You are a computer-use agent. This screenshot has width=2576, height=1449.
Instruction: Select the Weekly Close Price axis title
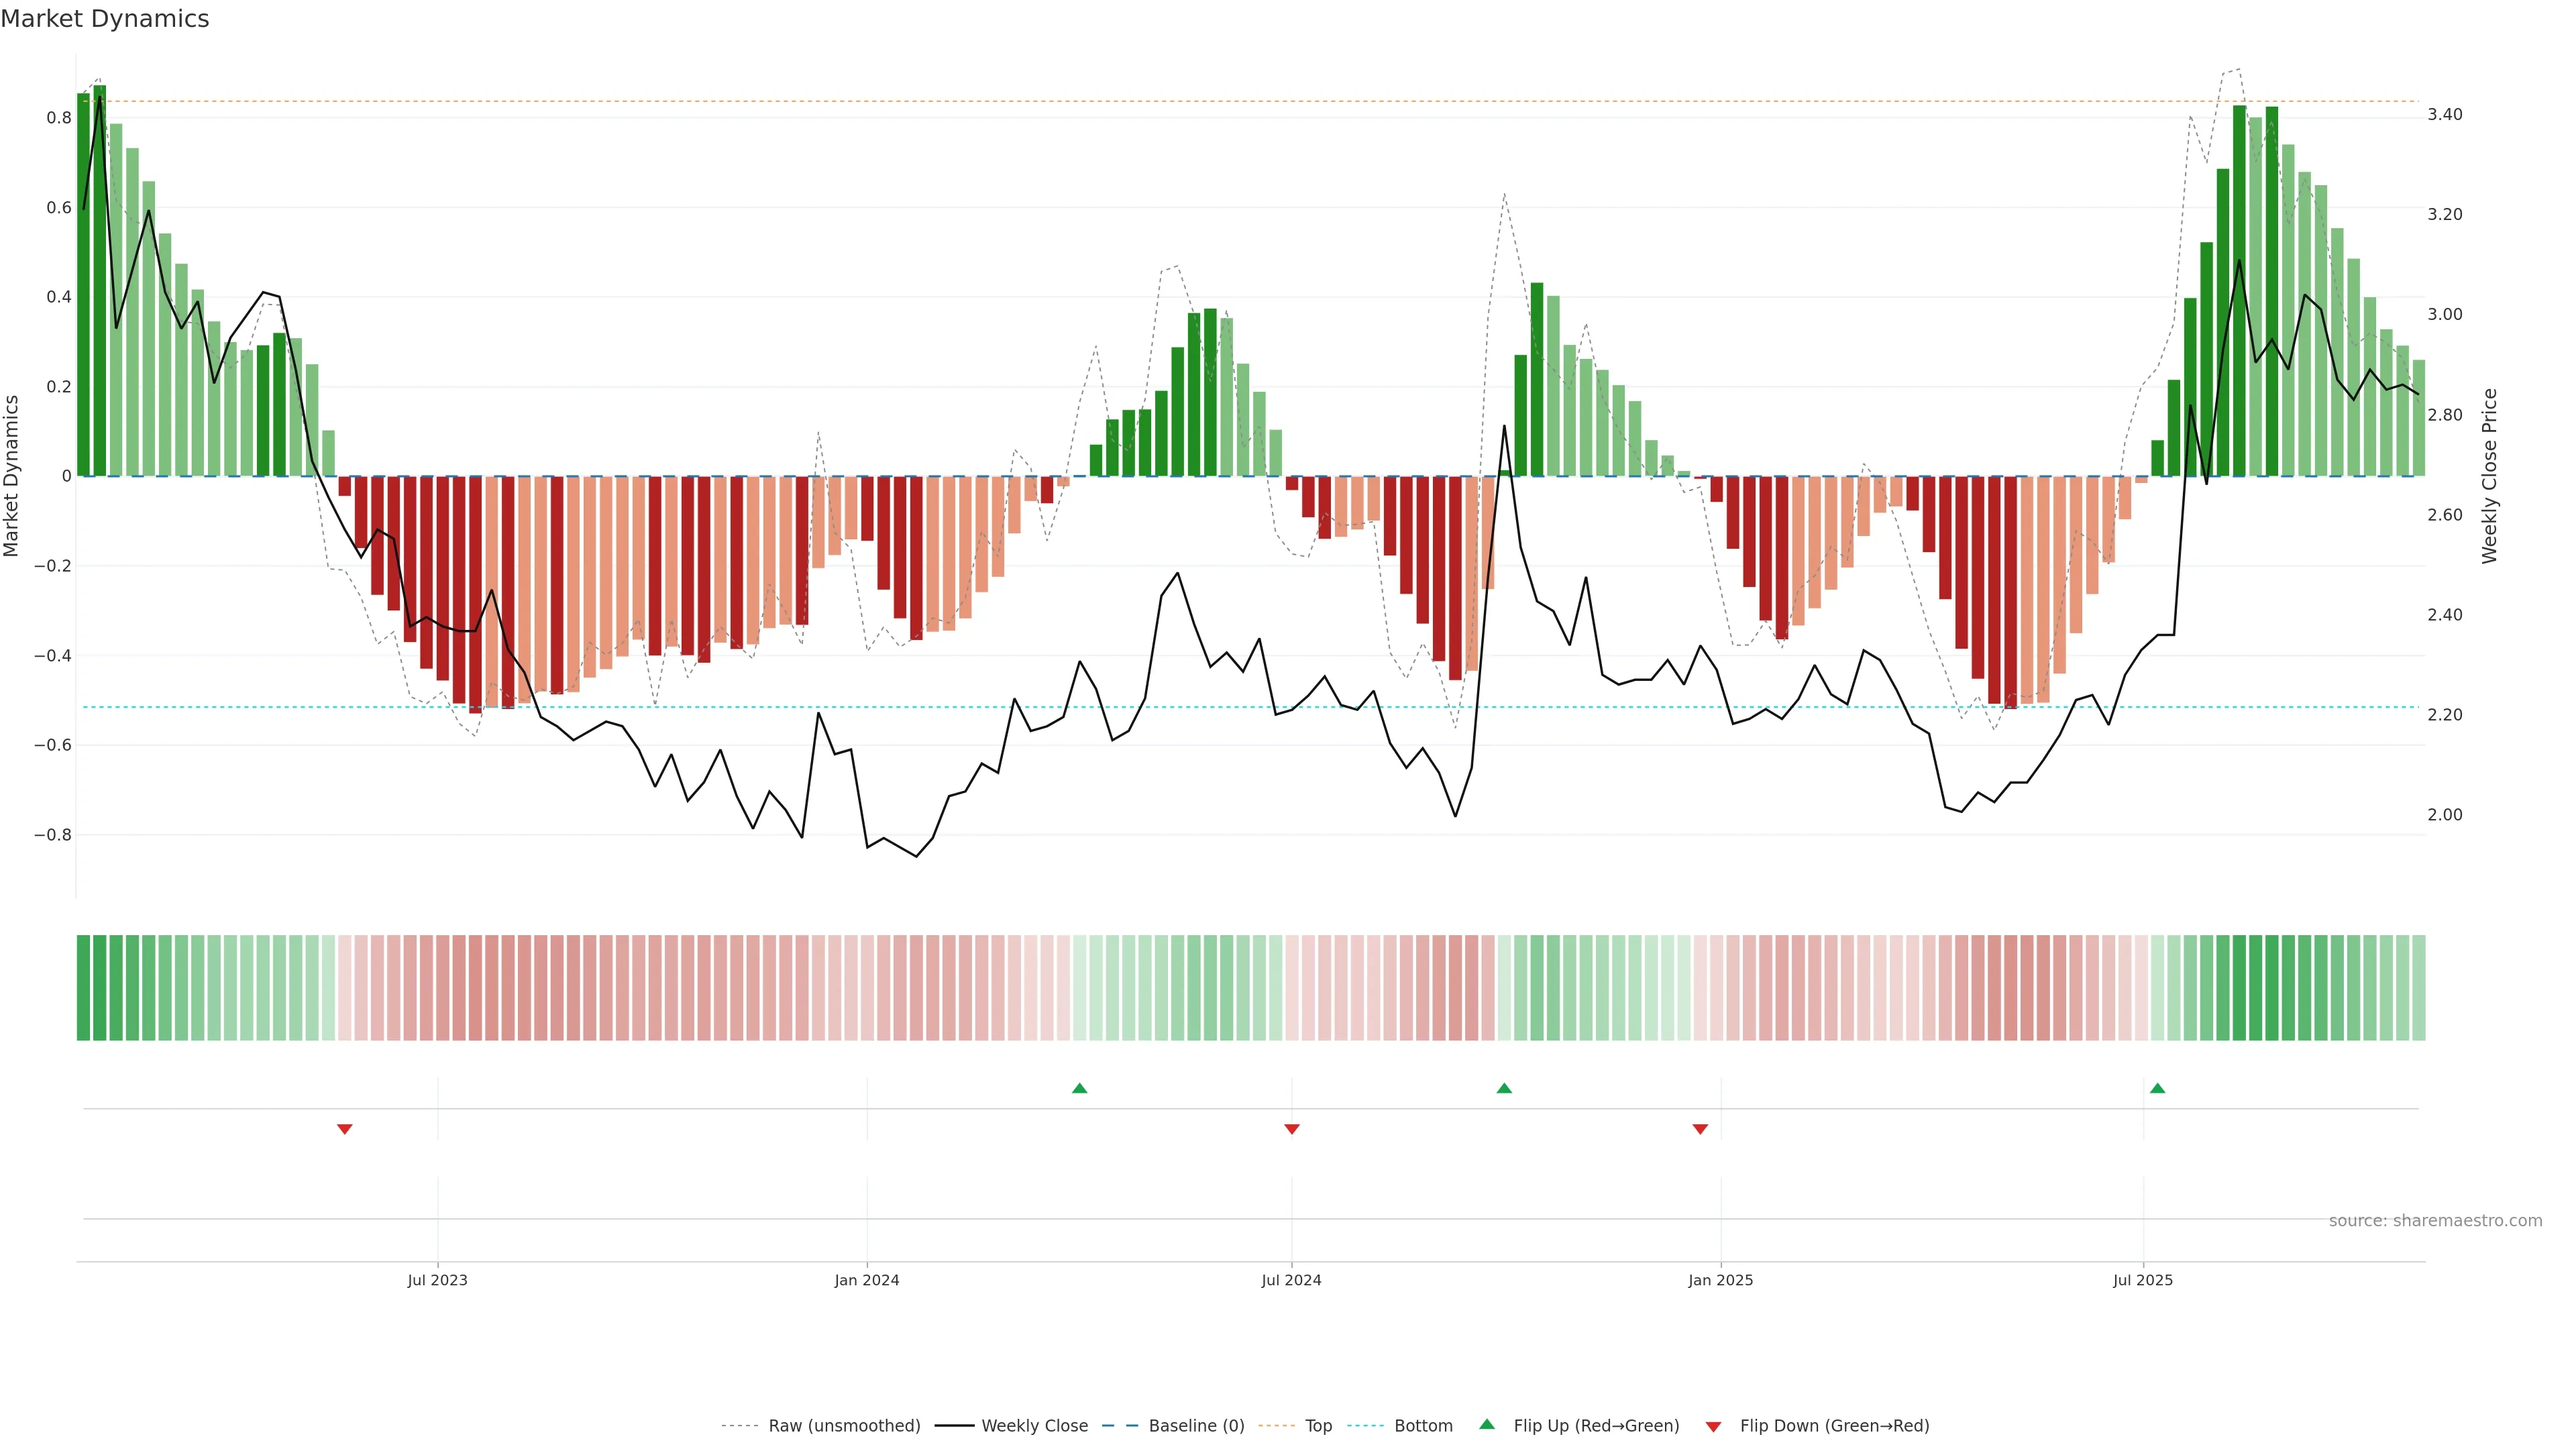[2489, 476]
